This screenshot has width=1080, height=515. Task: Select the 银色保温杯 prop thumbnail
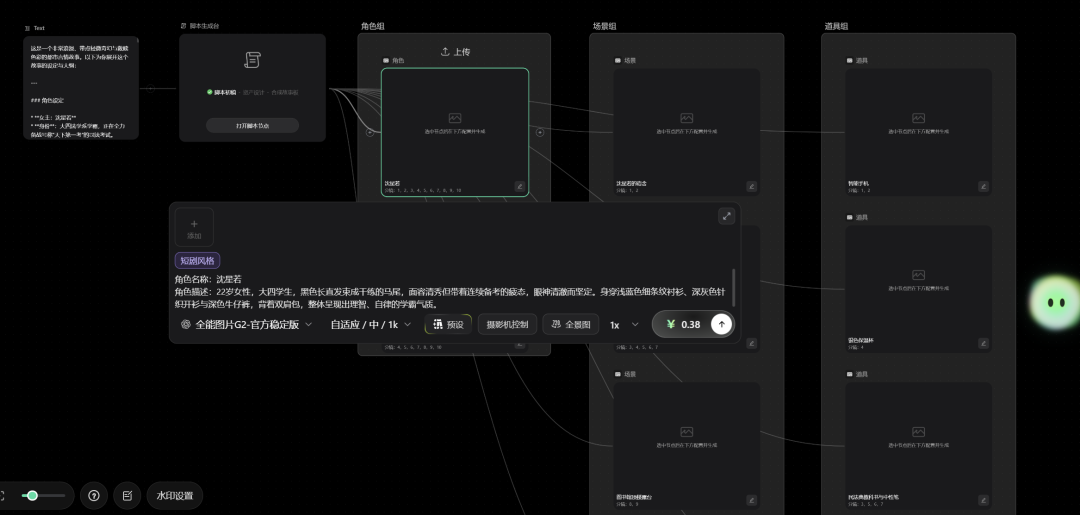coord(919,289)
